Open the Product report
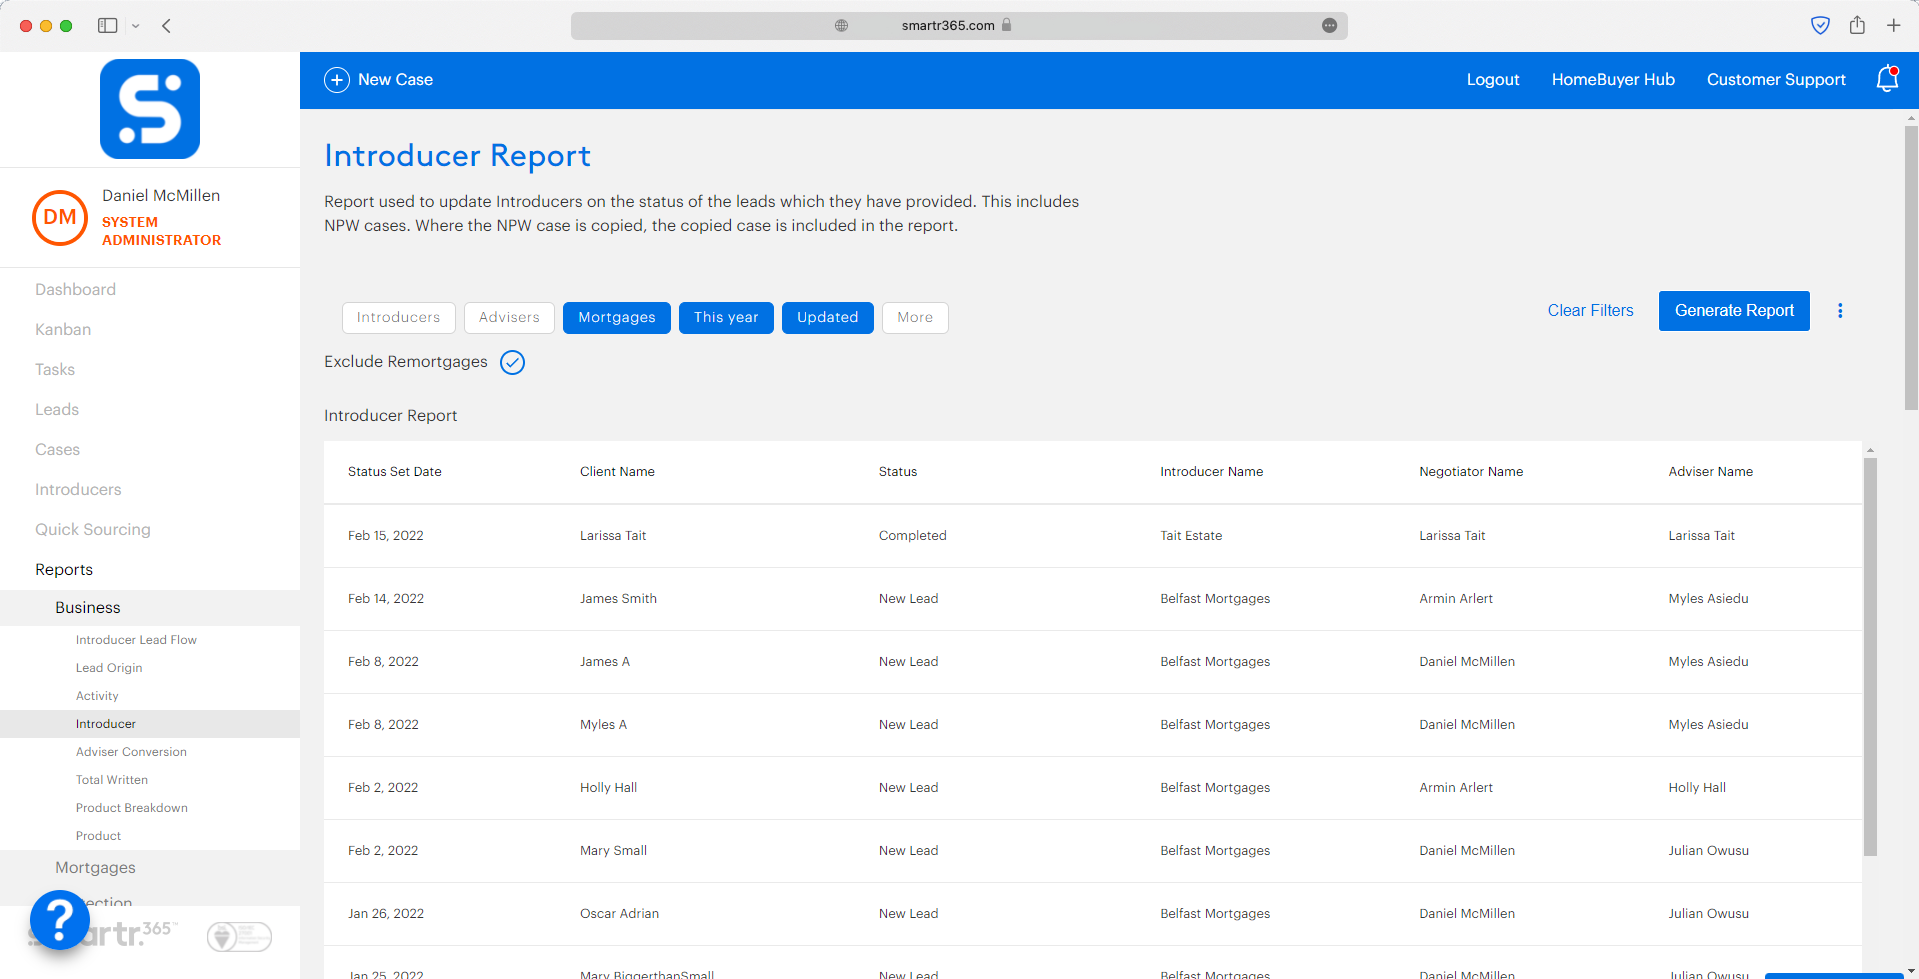 click(x=98, y=836)
